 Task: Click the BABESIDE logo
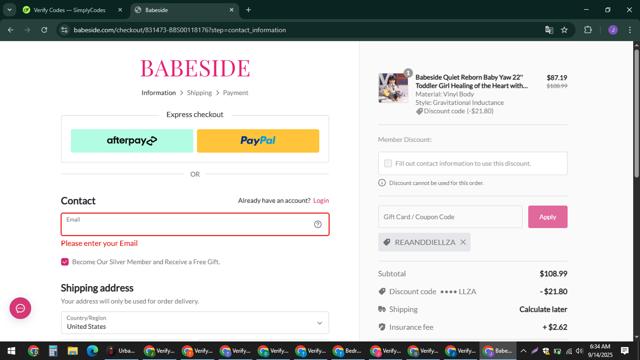point(195,68)
